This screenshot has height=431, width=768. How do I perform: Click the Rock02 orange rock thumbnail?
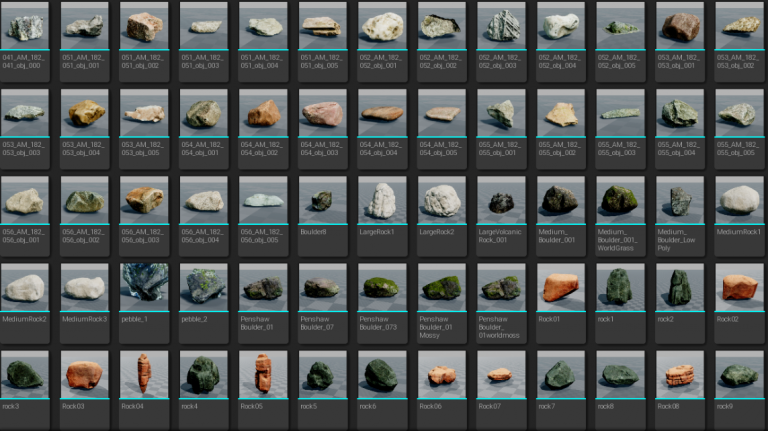point(739,287)
